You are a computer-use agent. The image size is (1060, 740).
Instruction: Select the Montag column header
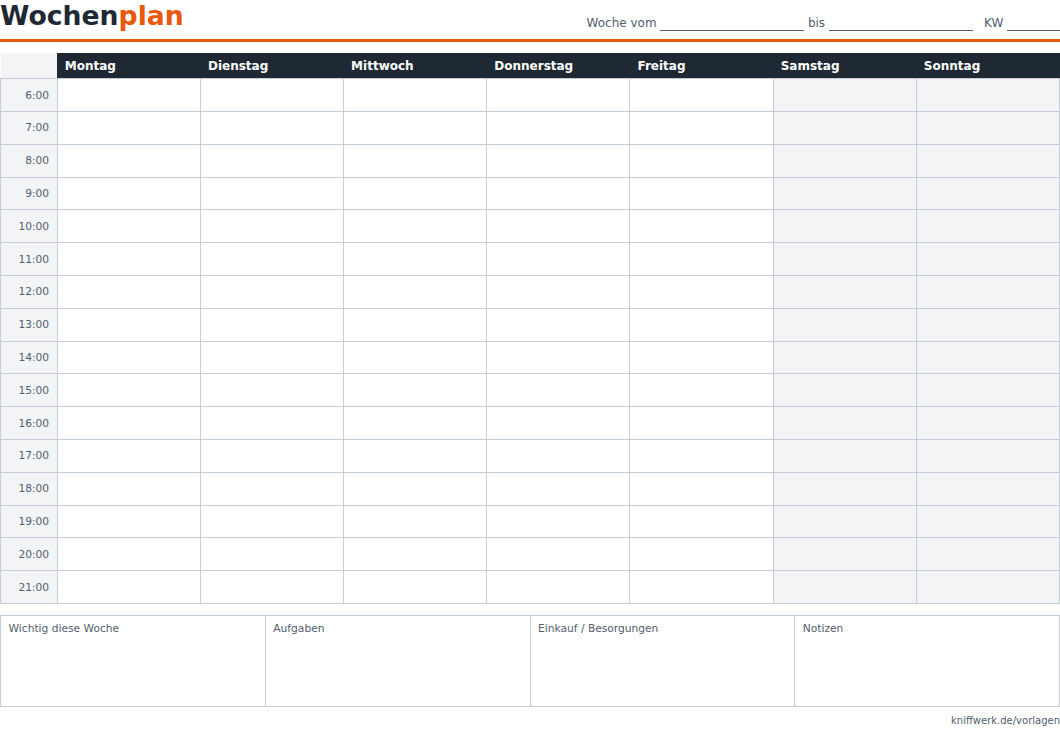[128, 66]
